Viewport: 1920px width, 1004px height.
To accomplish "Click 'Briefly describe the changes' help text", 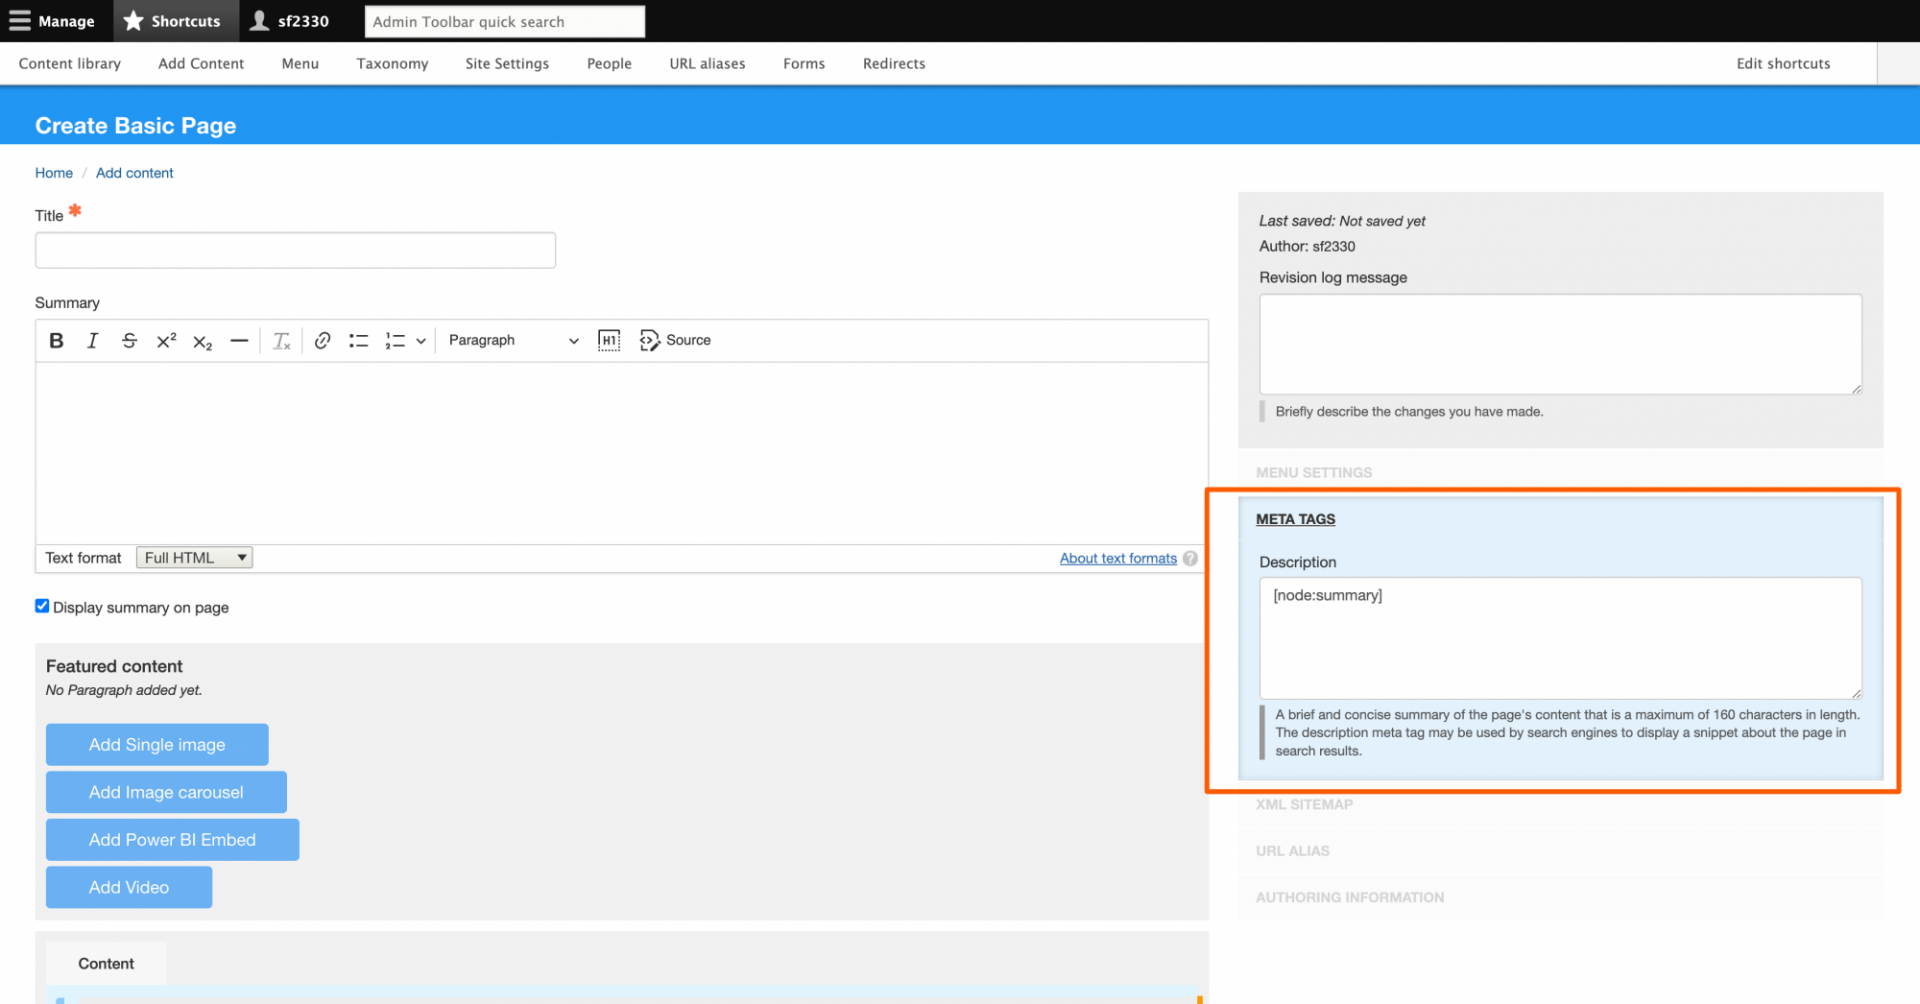I will coord(1409,412).
